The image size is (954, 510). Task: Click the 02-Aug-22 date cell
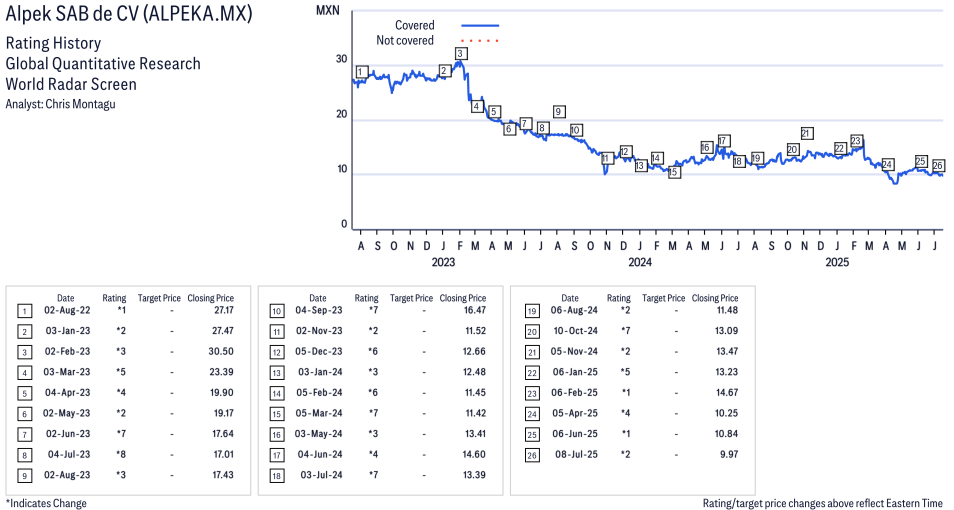pos(67,310)
